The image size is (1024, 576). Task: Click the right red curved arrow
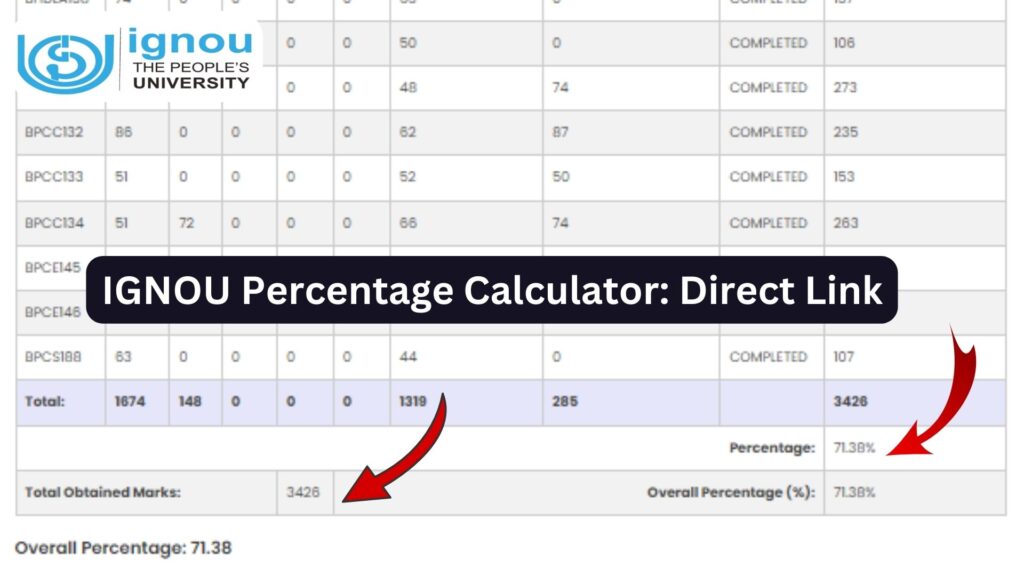click(934, 395)
